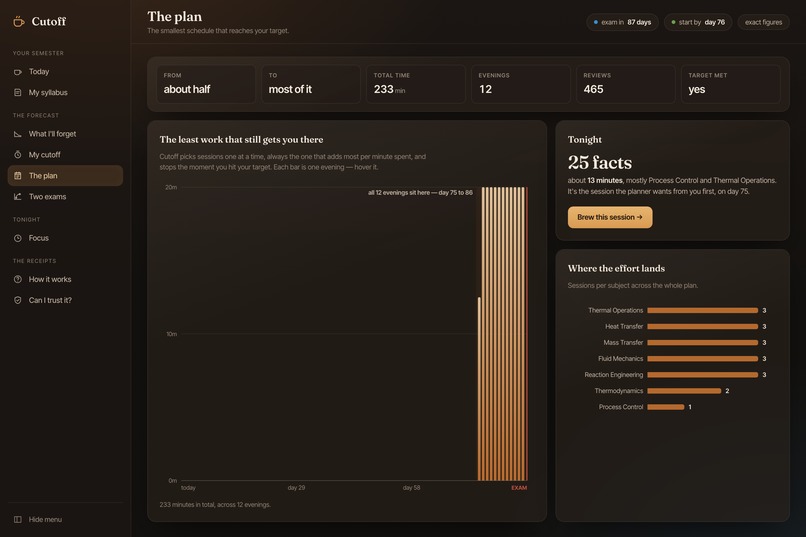Image resolution: width=806 pixels, height=537 pixels.
Task: Open the Focus page
Action: 65,238
